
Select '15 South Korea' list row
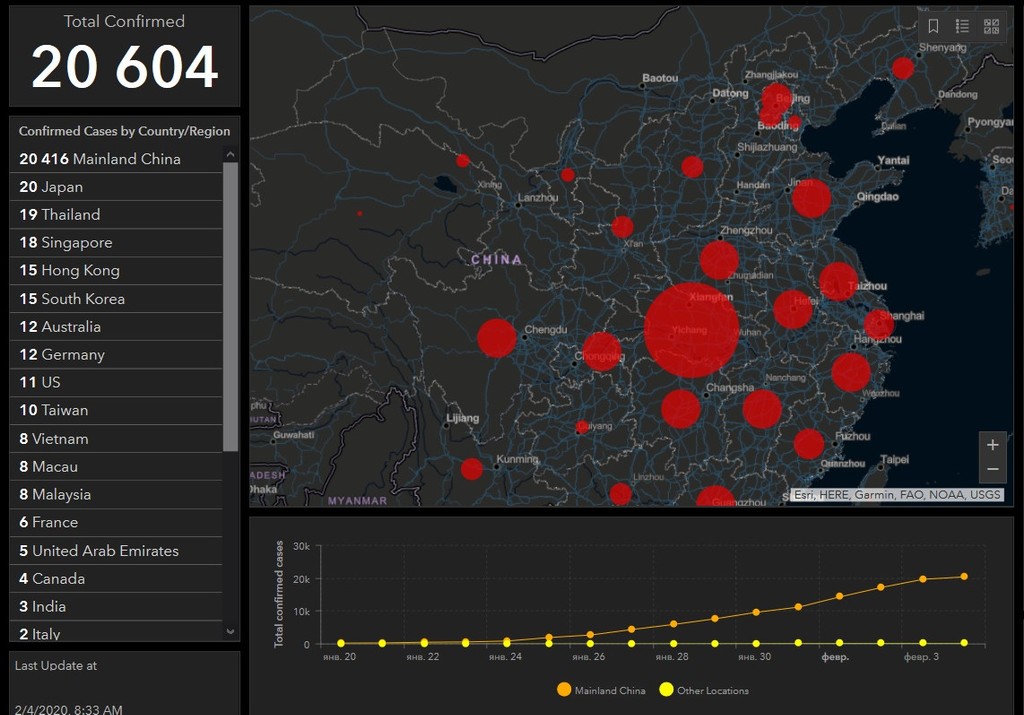tap(116, 299)
